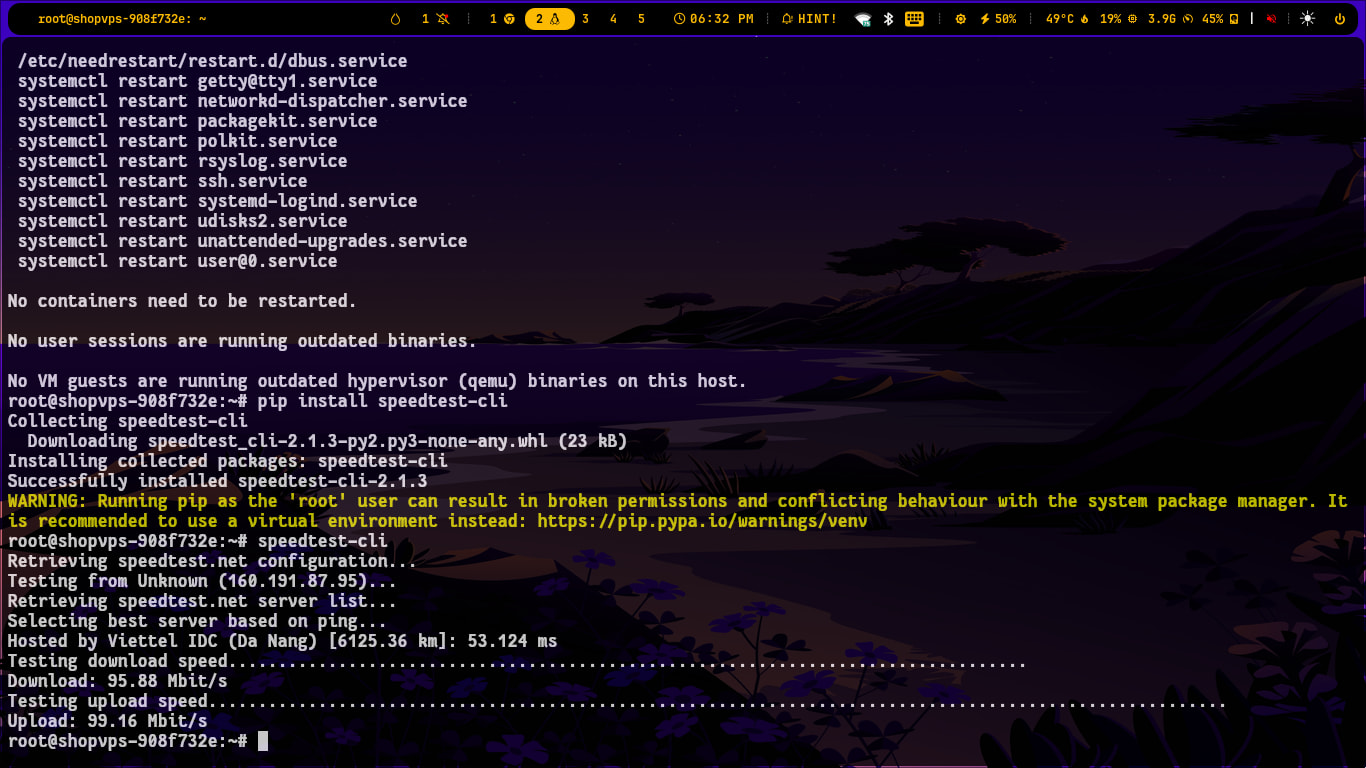Switch to workspace 1 with Chrome icon
This screenshot has height=768, width=1366.
click(x=502, y=19)
